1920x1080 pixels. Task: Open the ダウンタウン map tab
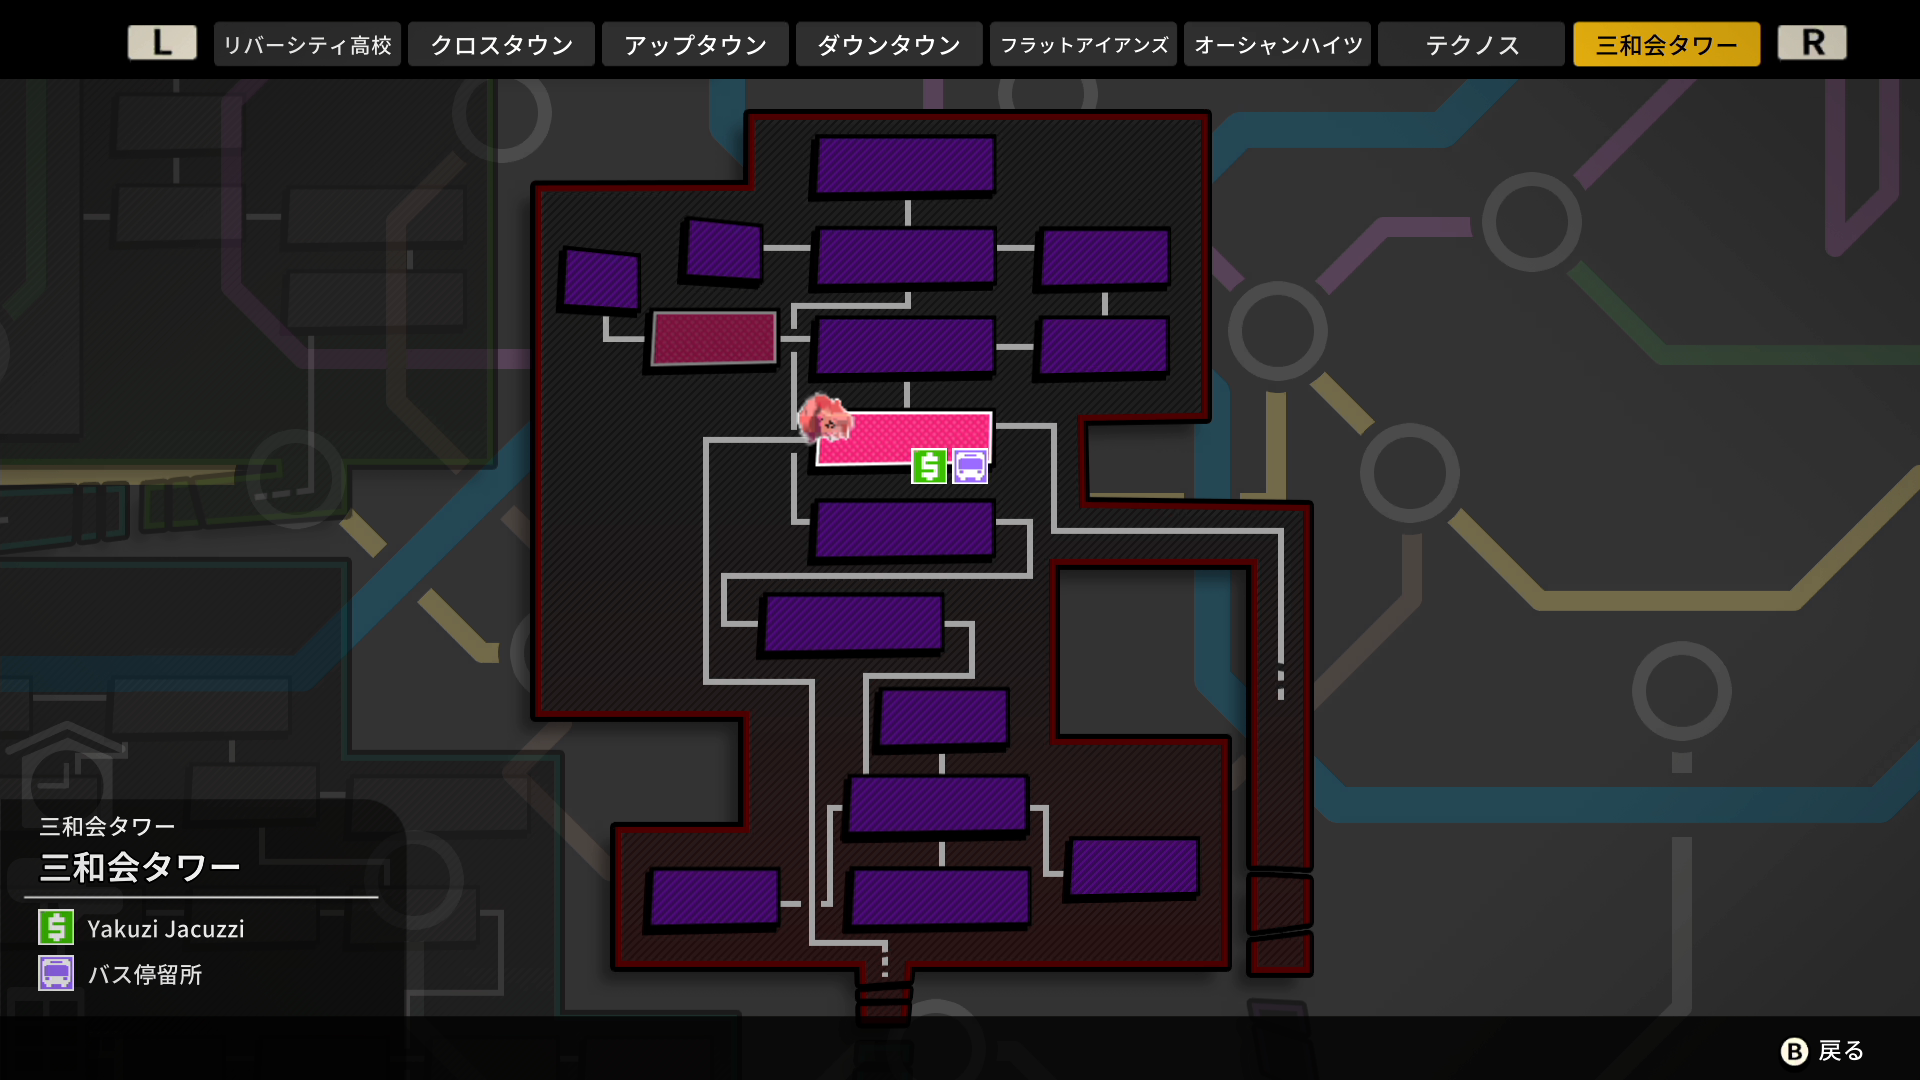click(x=889, y=44)
